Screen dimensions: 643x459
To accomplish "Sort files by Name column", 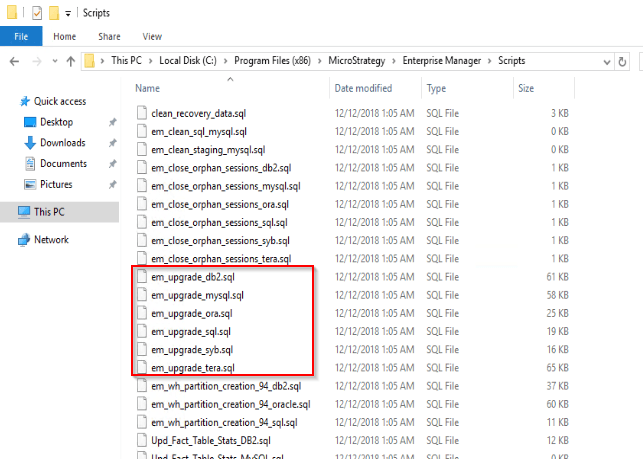I will (x=147, y=88).
